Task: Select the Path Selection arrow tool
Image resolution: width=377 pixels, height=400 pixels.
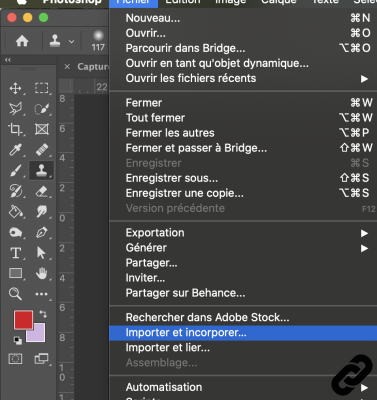Action: click(x=41, y=253)
